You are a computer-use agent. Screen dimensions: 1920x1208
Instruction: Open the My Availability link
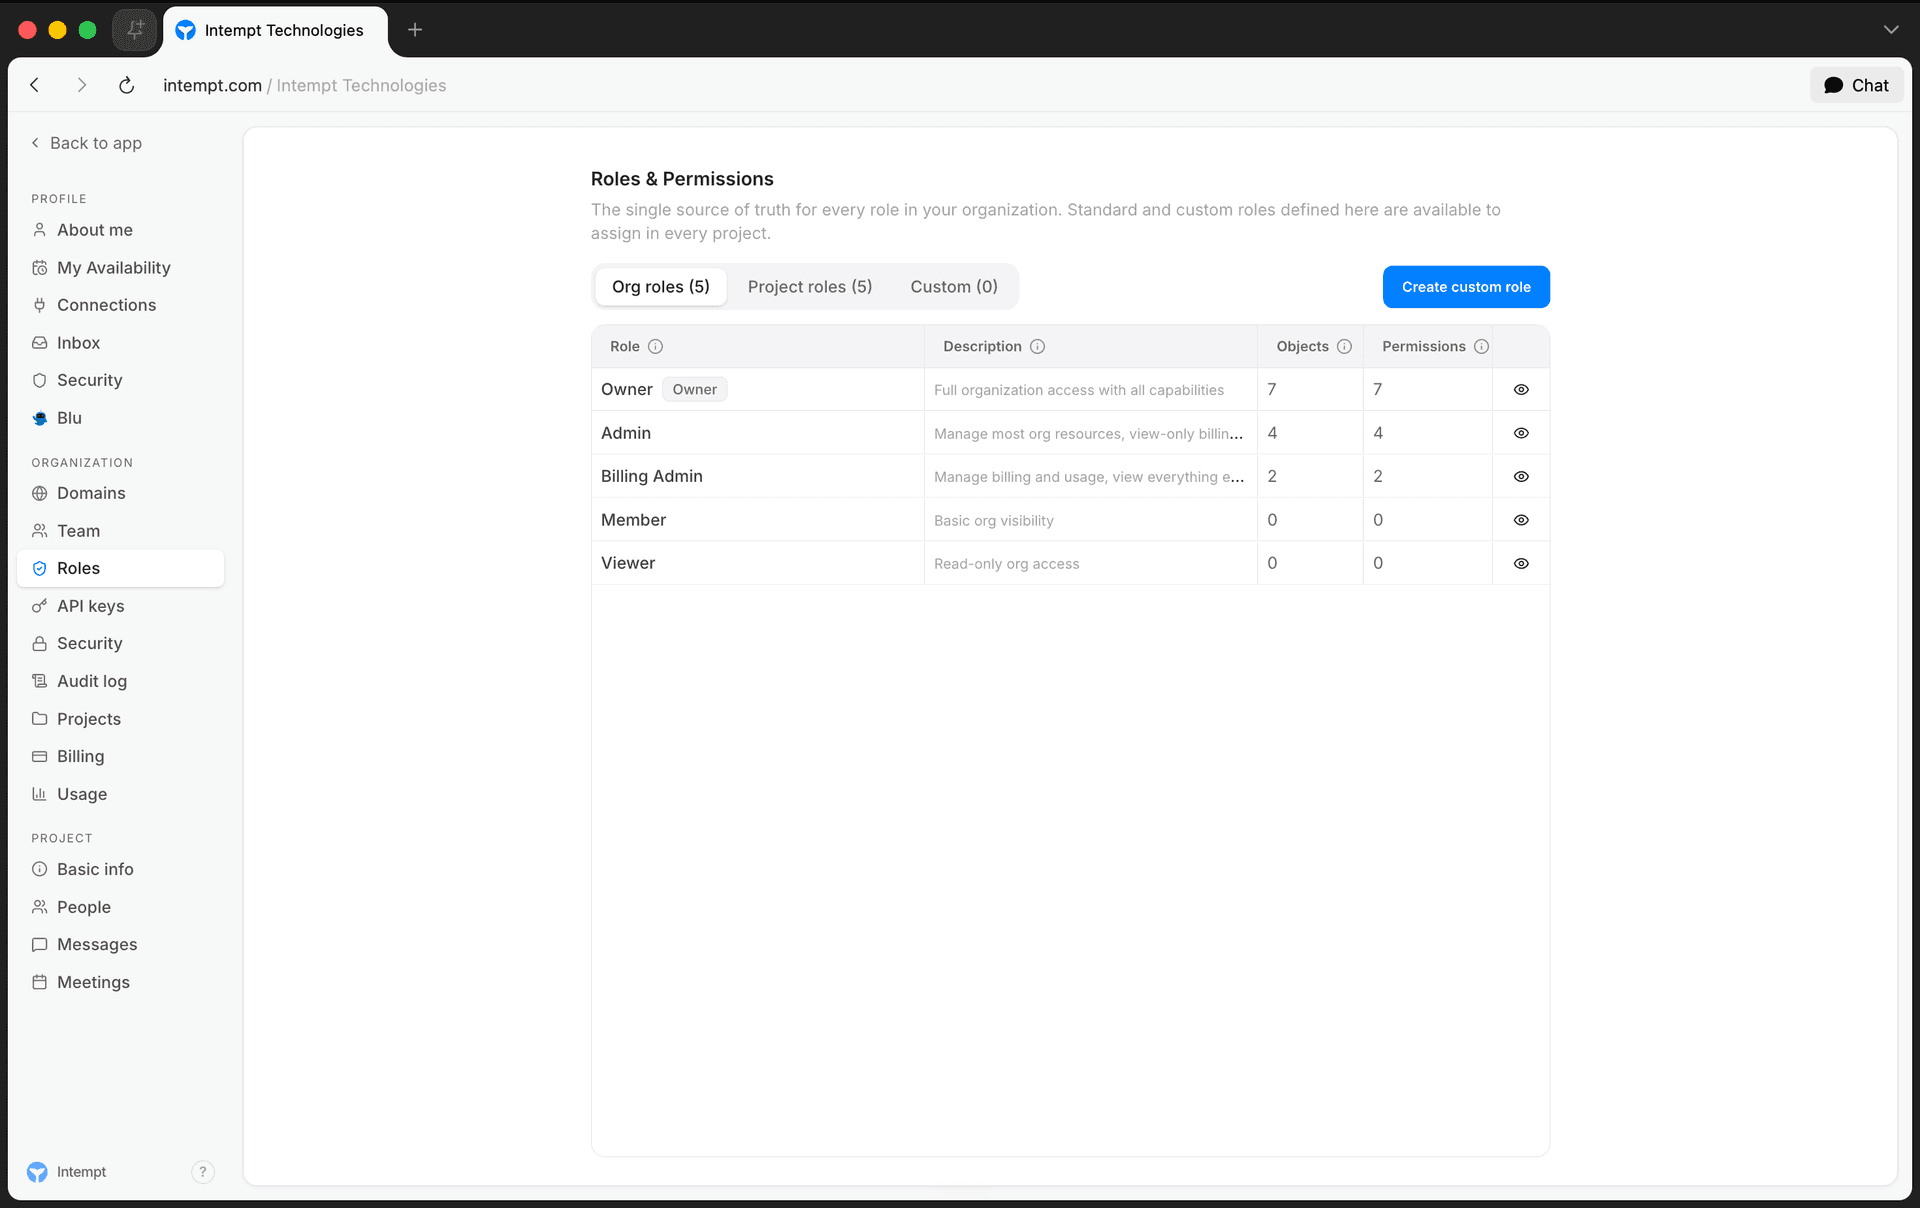coord(120,268)
